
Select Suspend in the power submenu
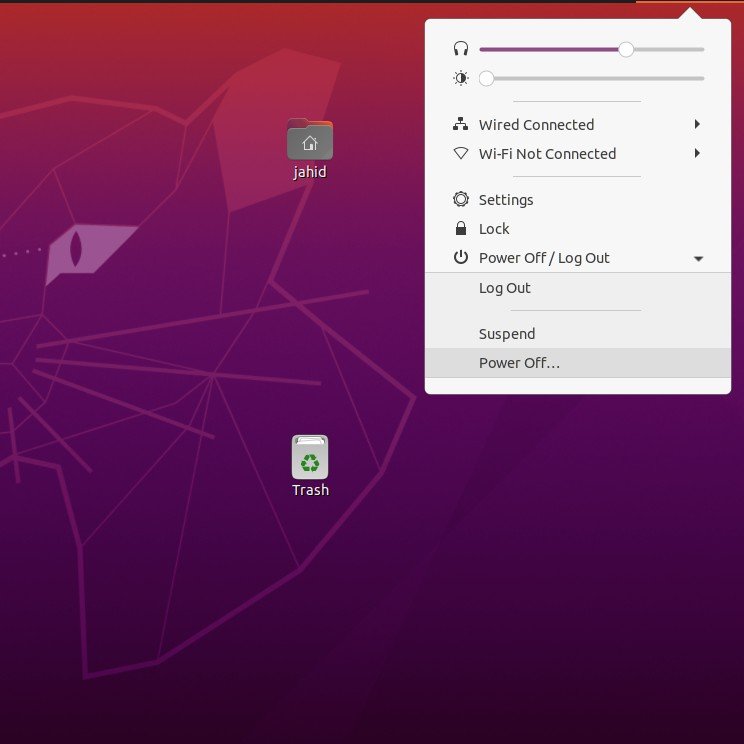pyautogui.click(x=577, y=334)
